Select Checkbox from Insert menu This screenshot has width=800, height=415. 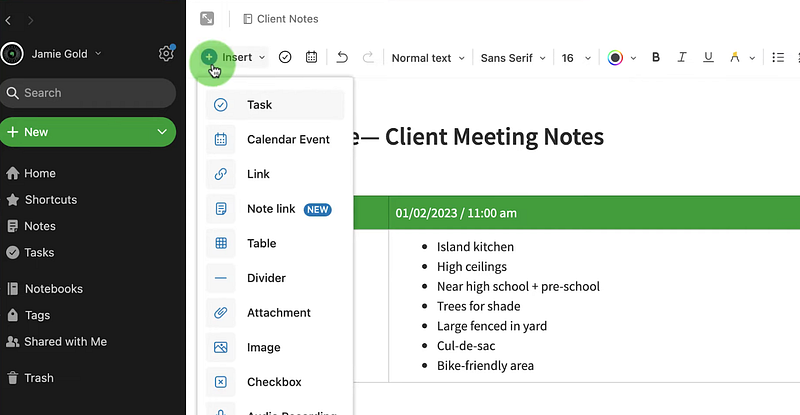pyautogui.click(x=275, y=382)
